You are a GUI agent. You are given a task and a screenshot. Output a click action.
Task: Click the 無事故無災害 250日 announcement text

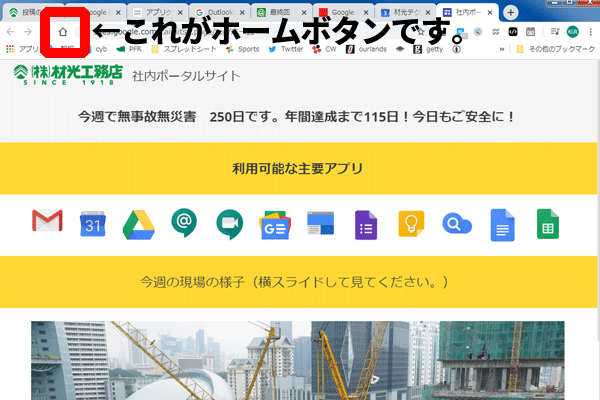click(297, 116)
